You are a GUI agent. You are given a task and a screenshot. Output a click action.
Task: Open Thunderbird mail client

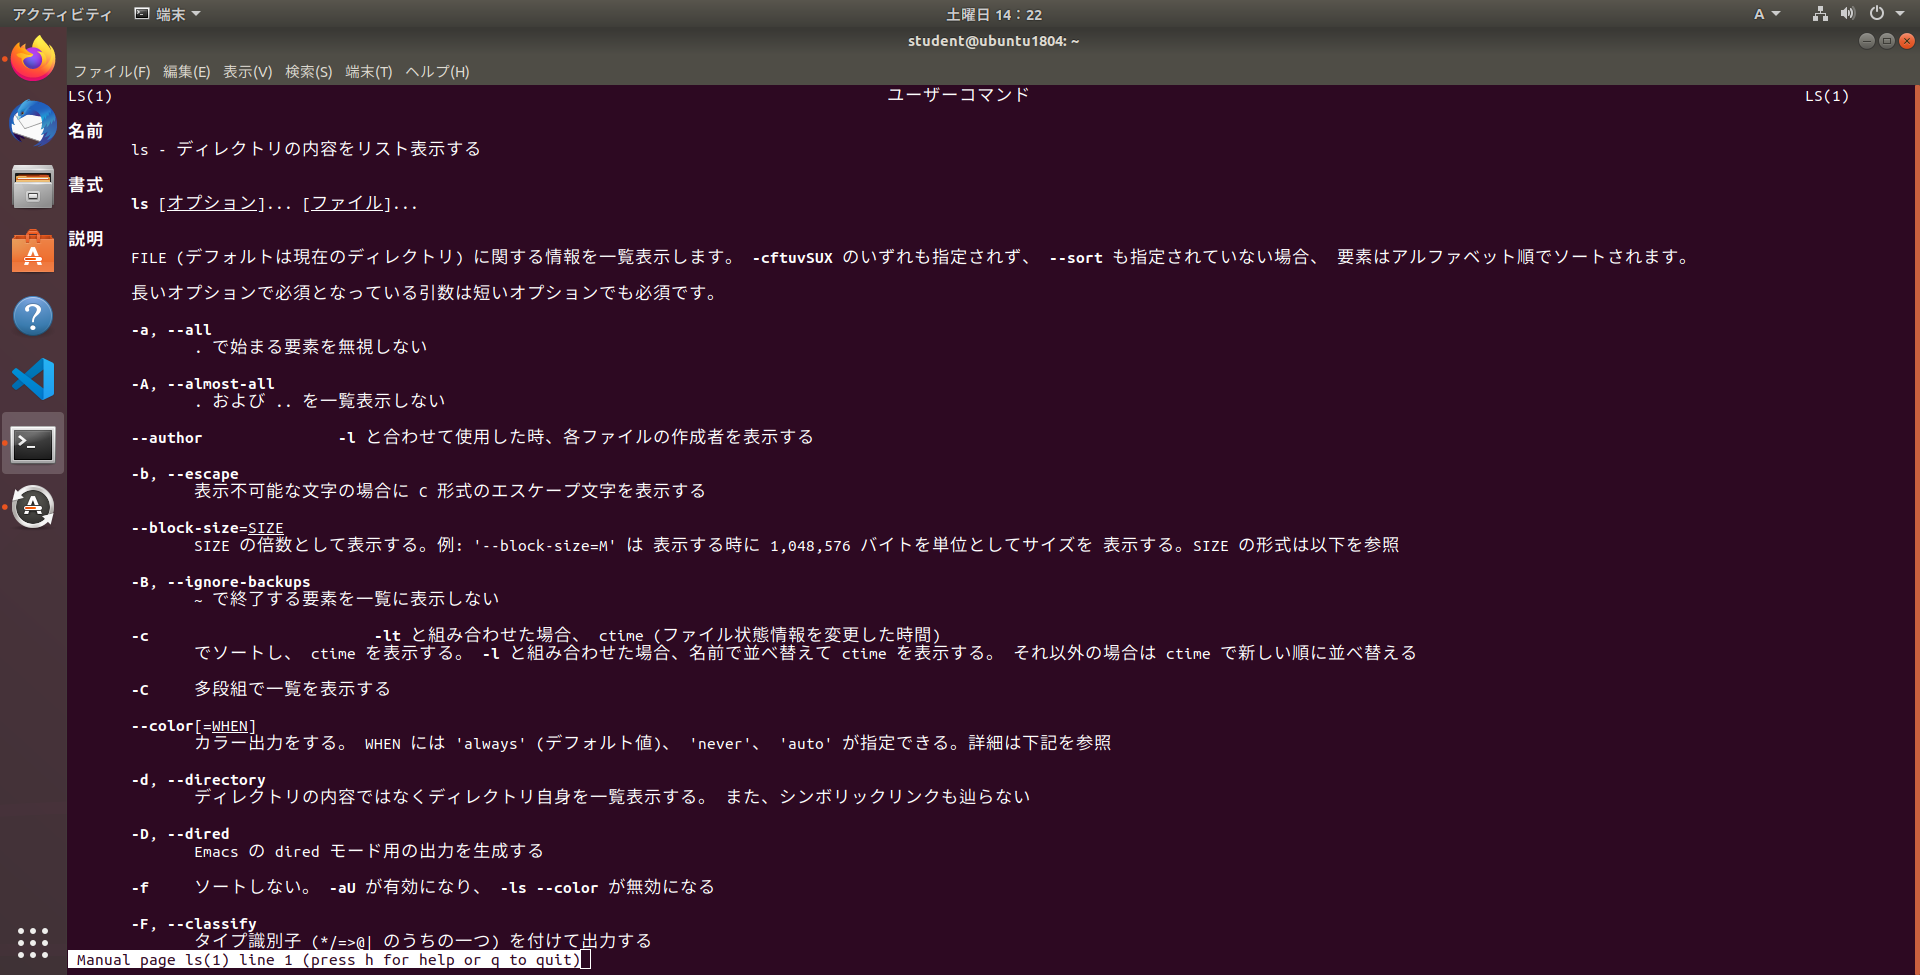coord(33,122)
